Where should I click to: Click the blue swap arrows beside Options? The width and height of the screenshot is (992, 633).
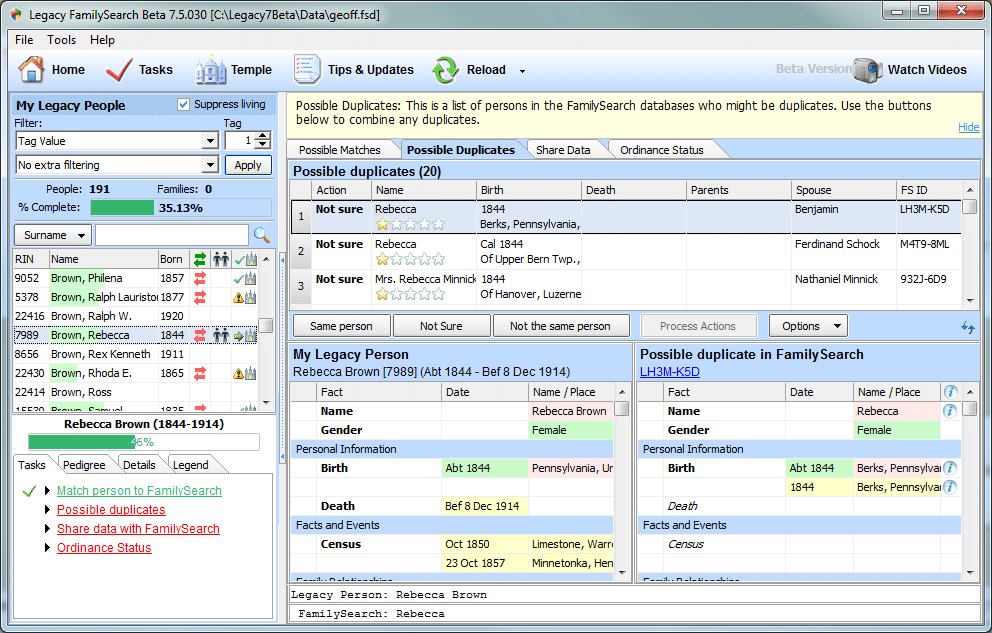pos(967,327)
